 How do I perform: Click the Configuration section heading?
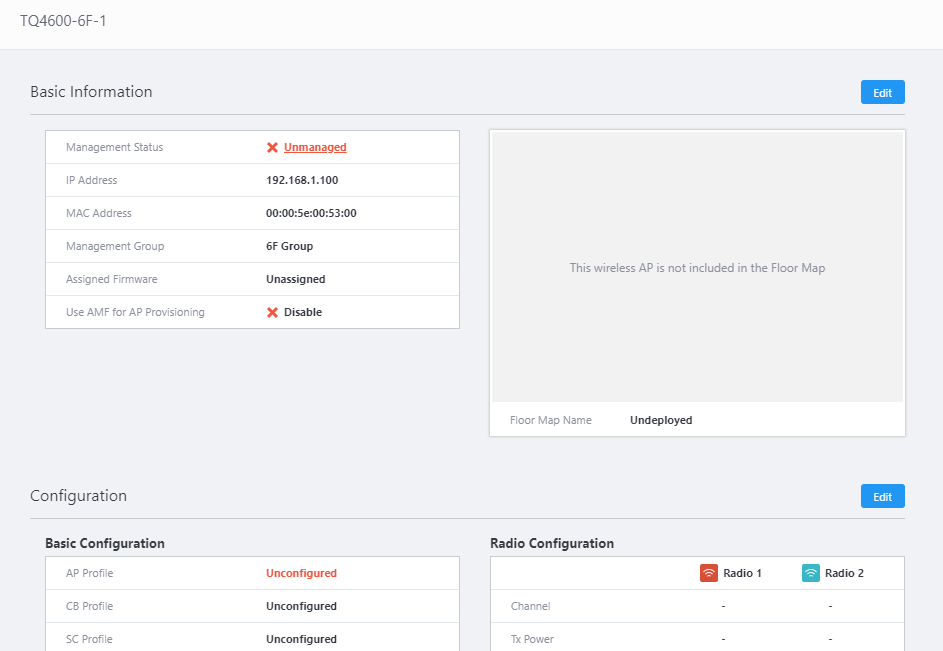pos(79,496)
